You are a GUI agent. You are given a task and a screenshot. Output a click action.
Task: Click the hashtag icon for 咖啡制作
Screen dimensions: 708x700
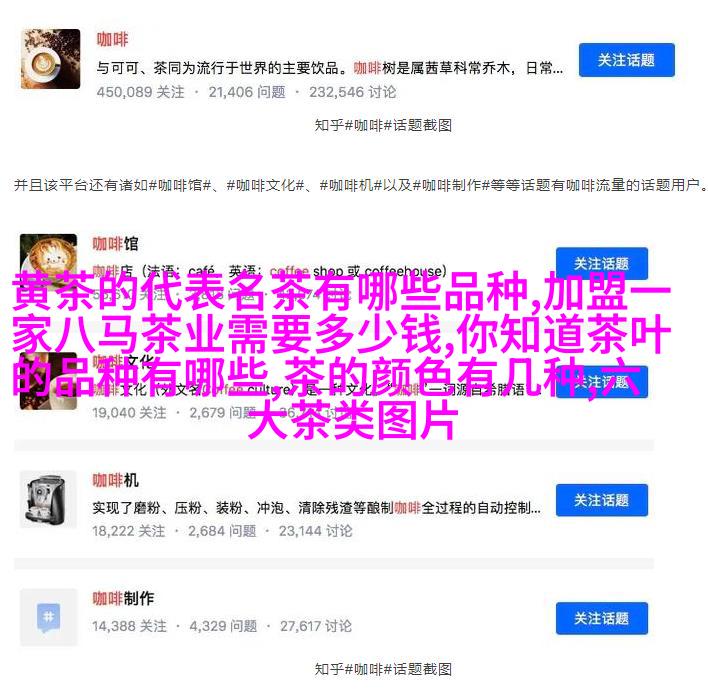tap(48, 617)
